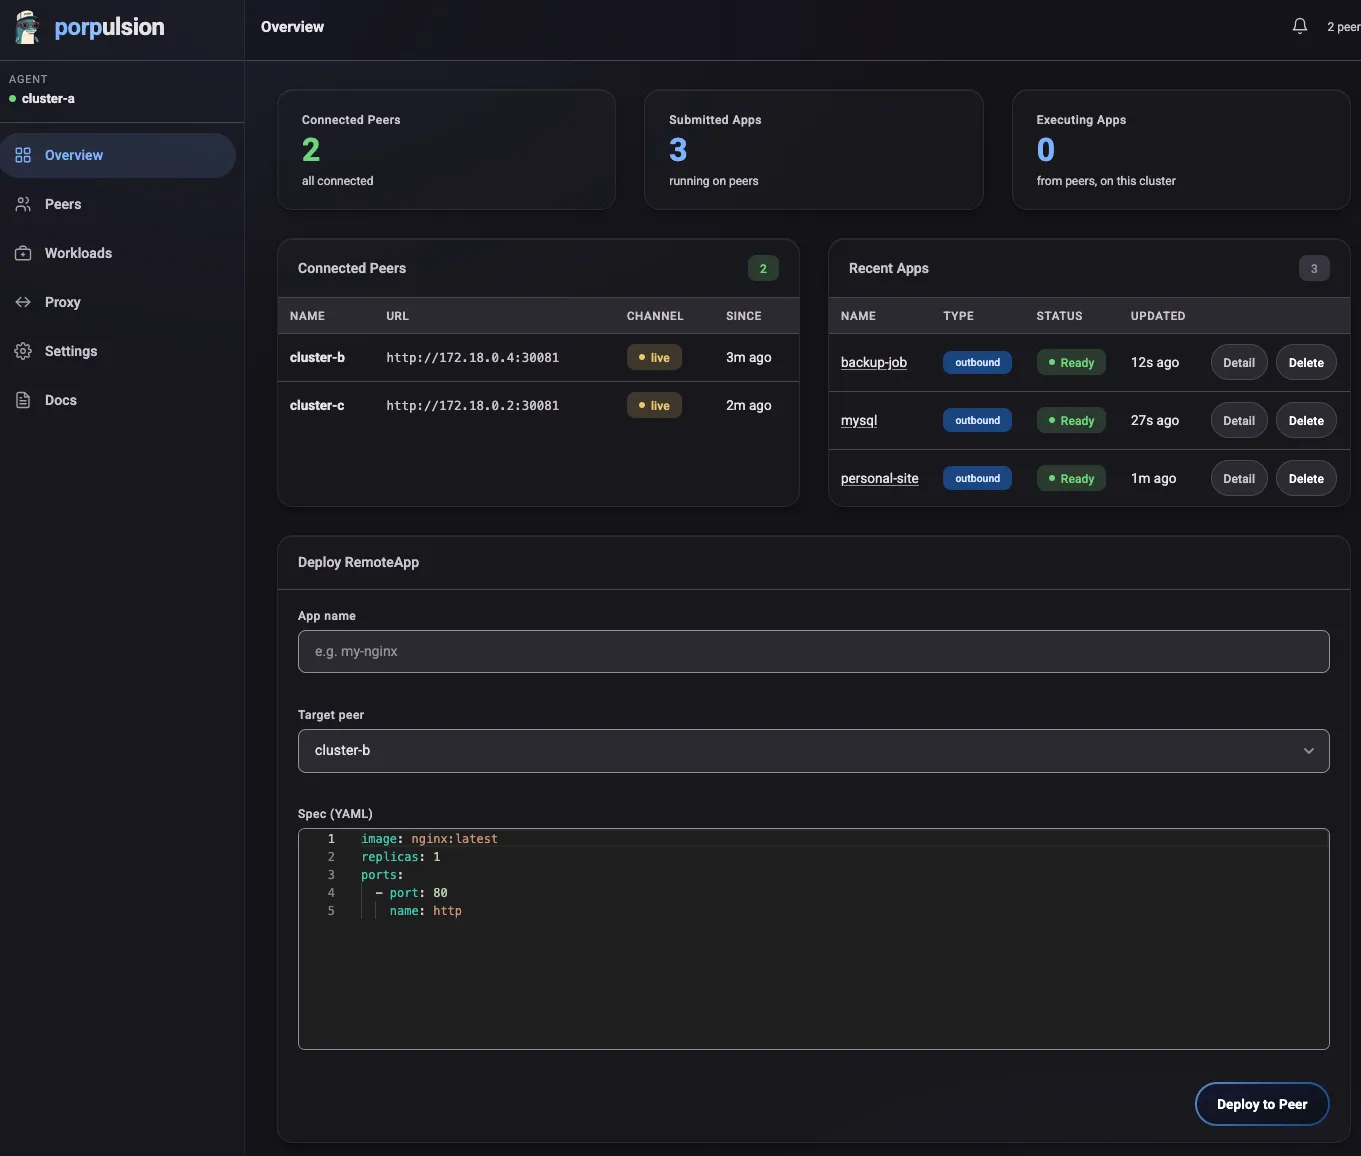
Task: Expand the Target peer dropdown
Action: pyautogui.click(x=812, y=751)
